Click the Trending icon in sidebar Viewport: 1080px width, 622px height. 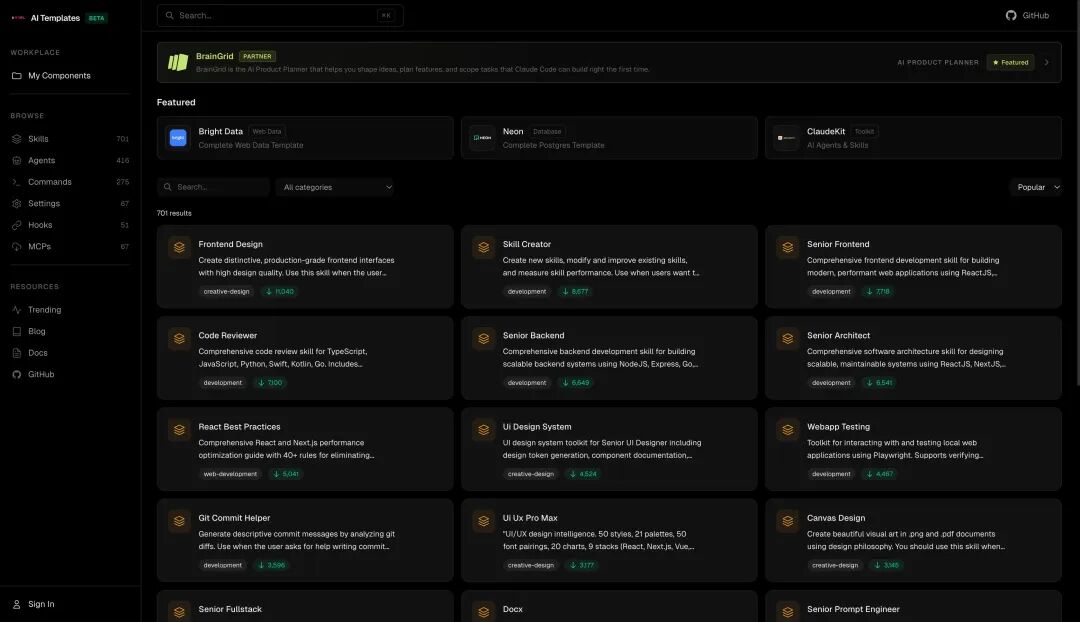coord(17,310)
